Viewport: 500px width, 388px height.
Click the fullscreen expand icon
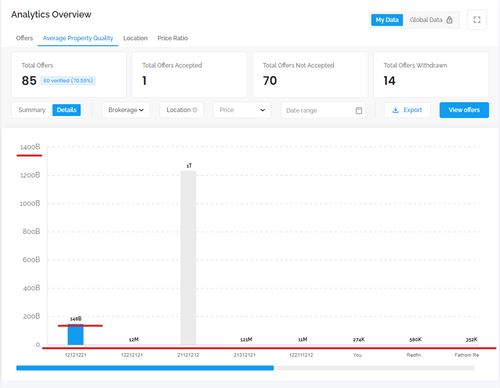477,20
